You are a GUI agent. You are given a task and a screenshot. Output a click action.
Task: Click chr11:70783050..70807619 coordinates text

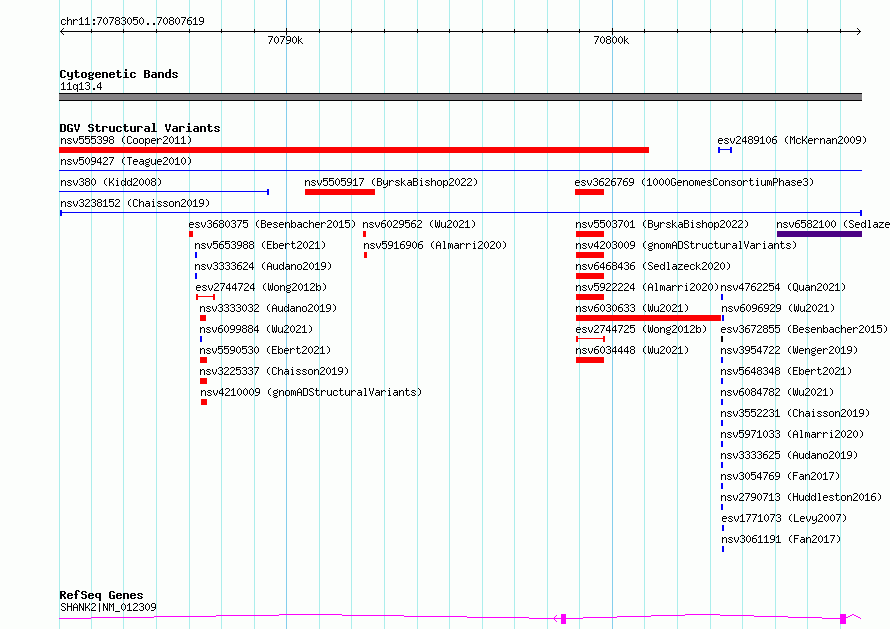tap(132, 21)
